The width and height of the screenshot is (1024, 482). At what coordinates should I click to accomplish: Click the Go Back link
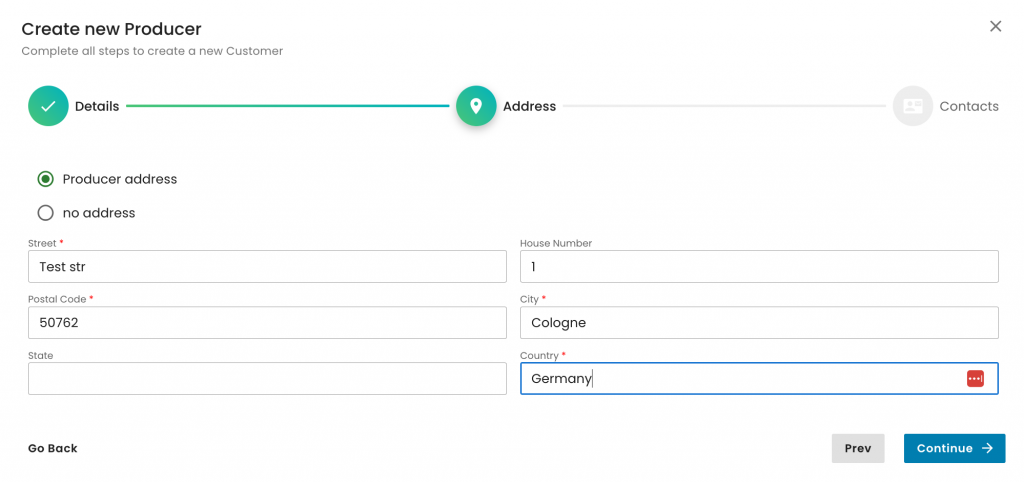[52, 448]
